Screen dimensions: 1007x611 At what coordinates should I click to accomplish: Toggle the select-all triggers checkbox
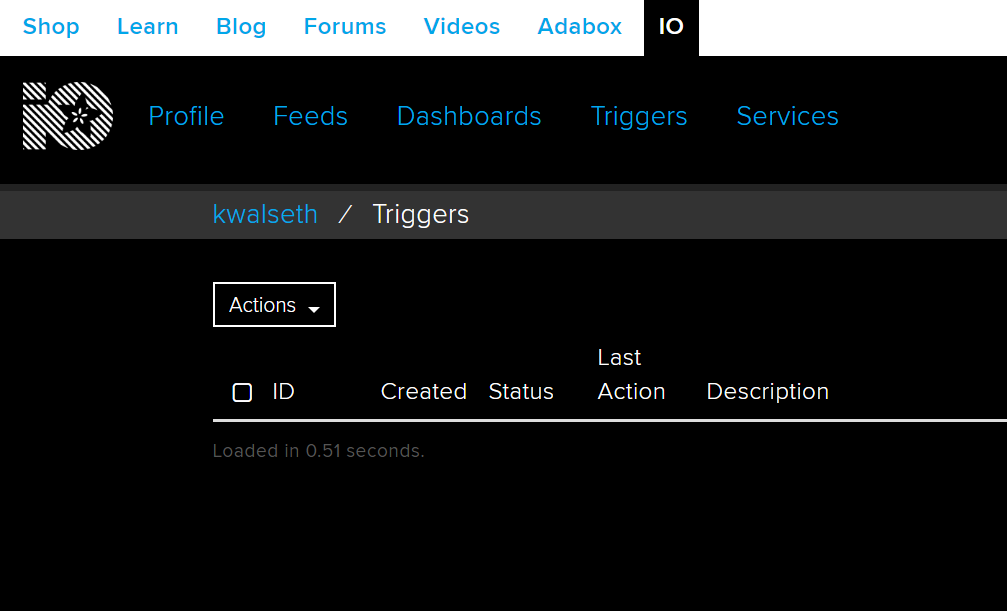242,392
